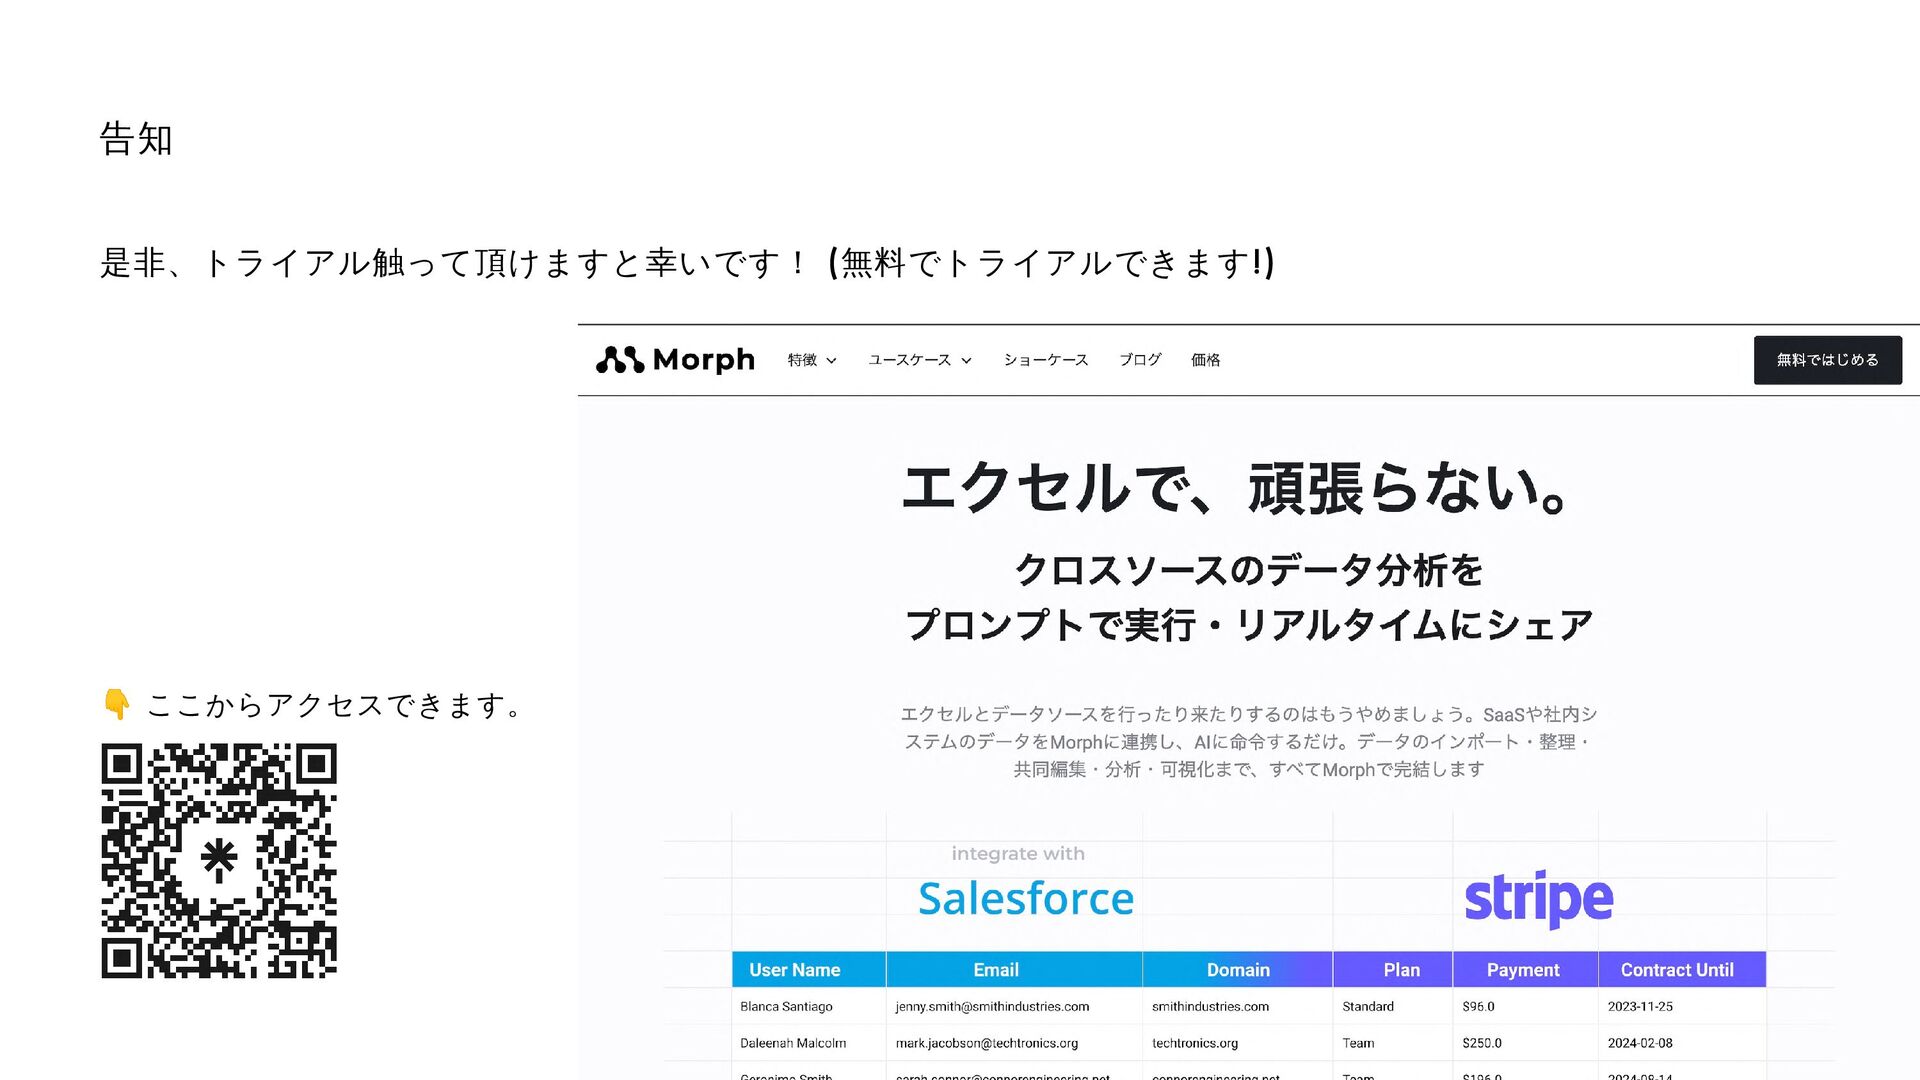Open the 価格 pricing page
The width and height of the screenshot is (1920, 1080).
[x=1206, y=360]
